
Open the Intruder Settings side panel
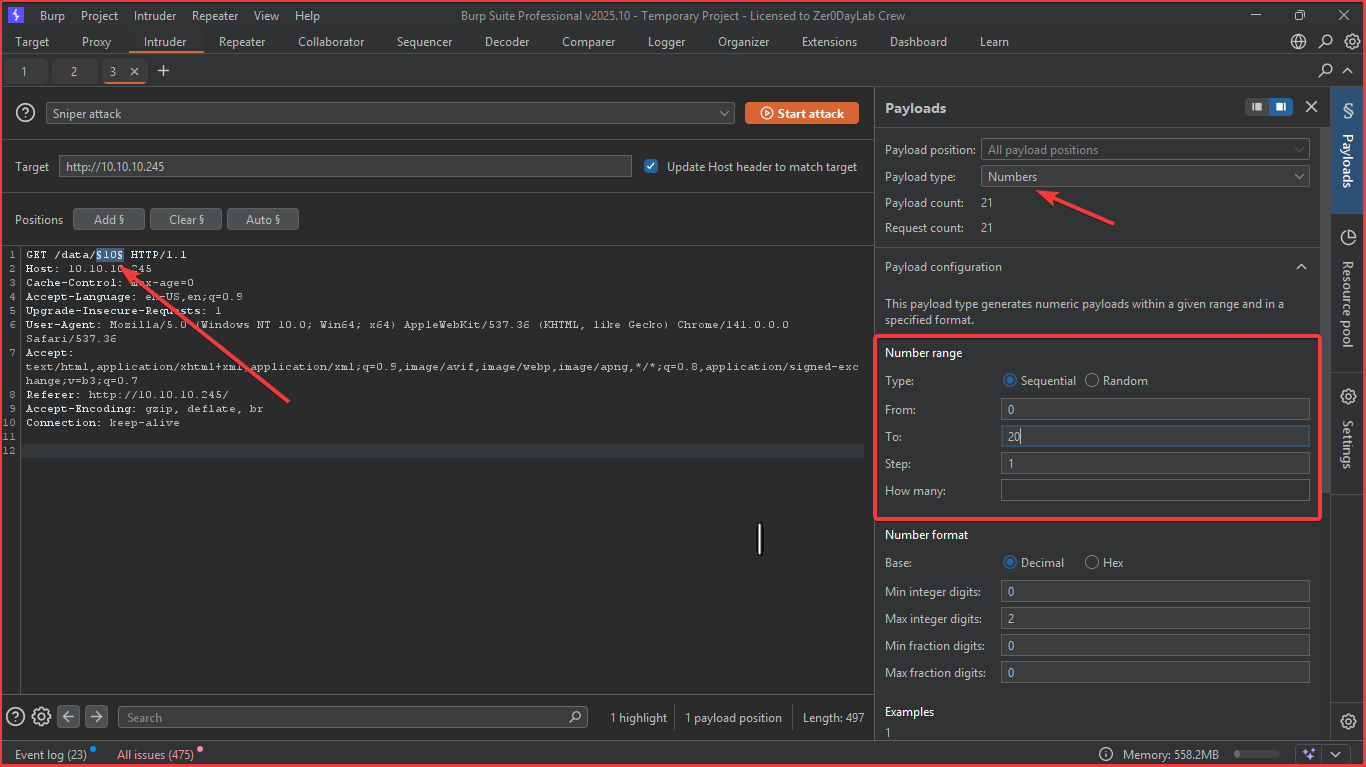[x=1347, y=430]
